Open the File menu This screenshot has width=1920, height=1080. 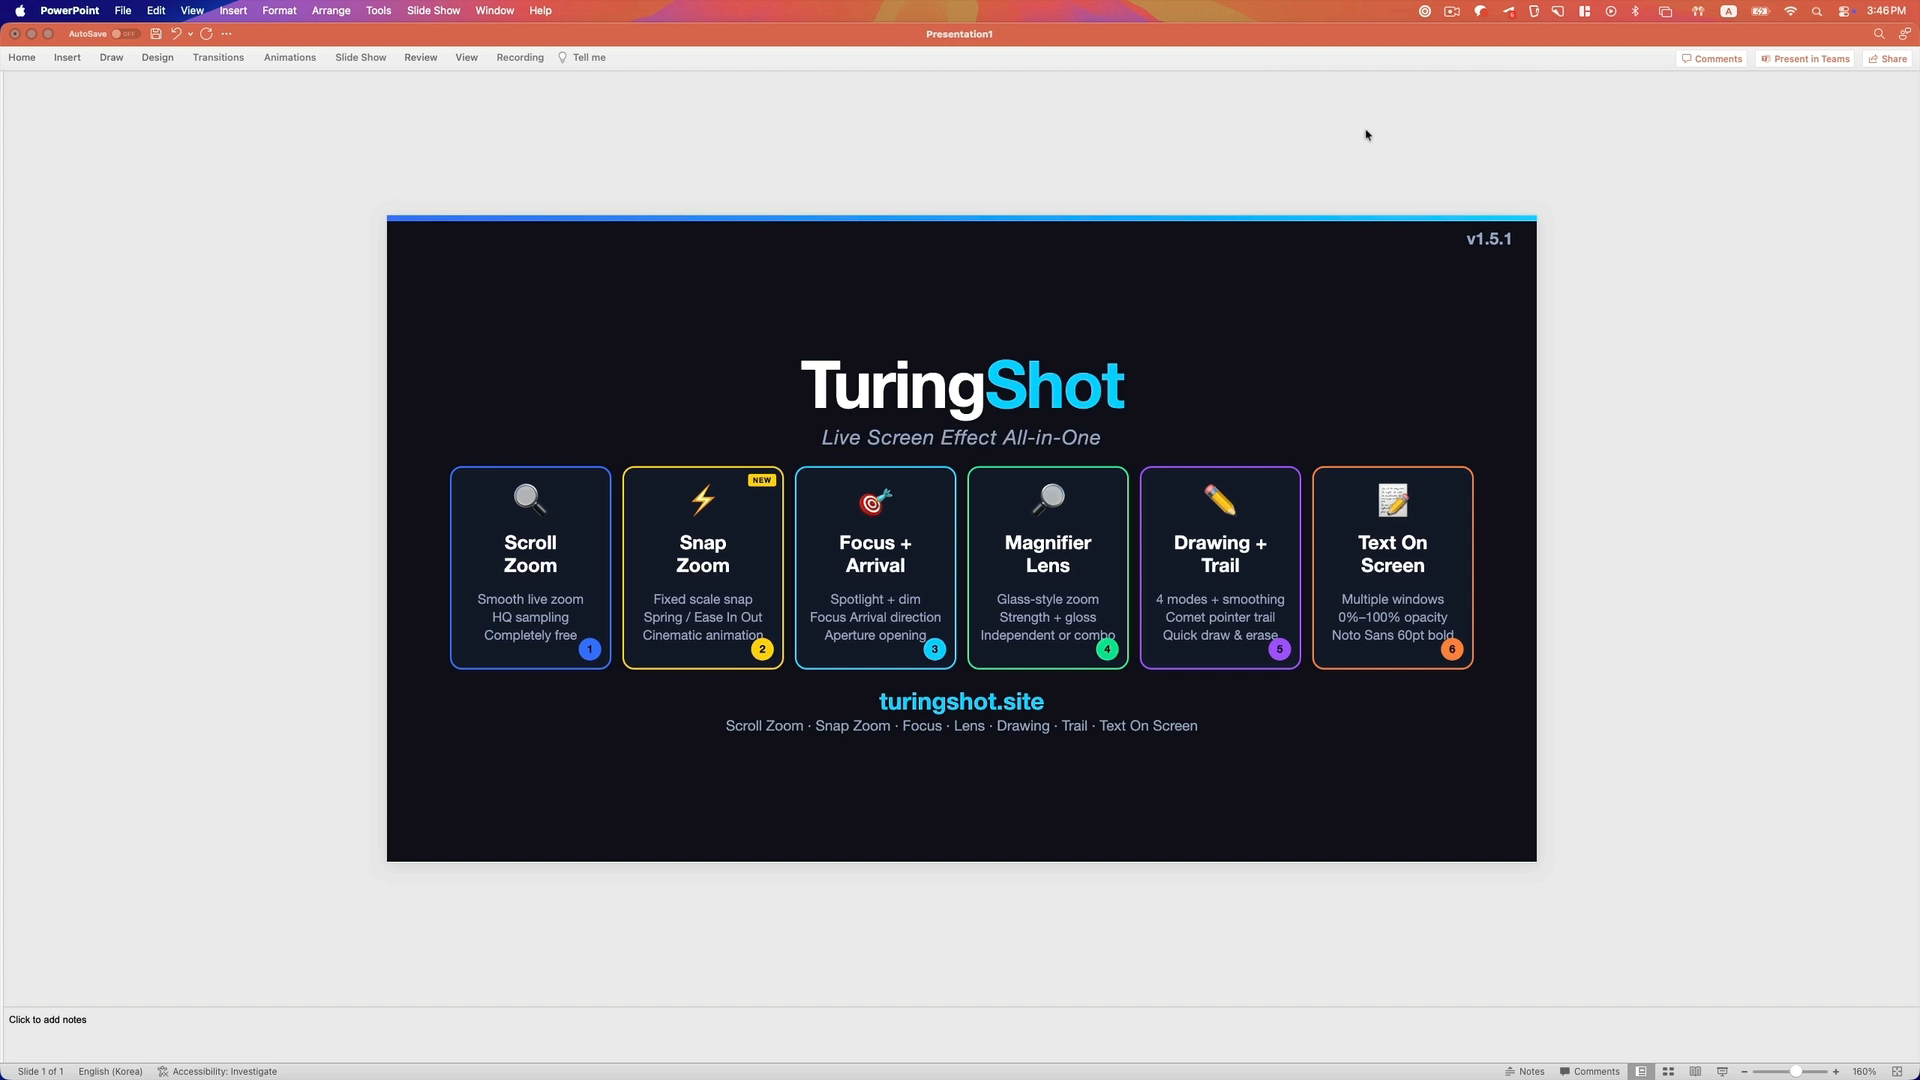coord(123,11)
